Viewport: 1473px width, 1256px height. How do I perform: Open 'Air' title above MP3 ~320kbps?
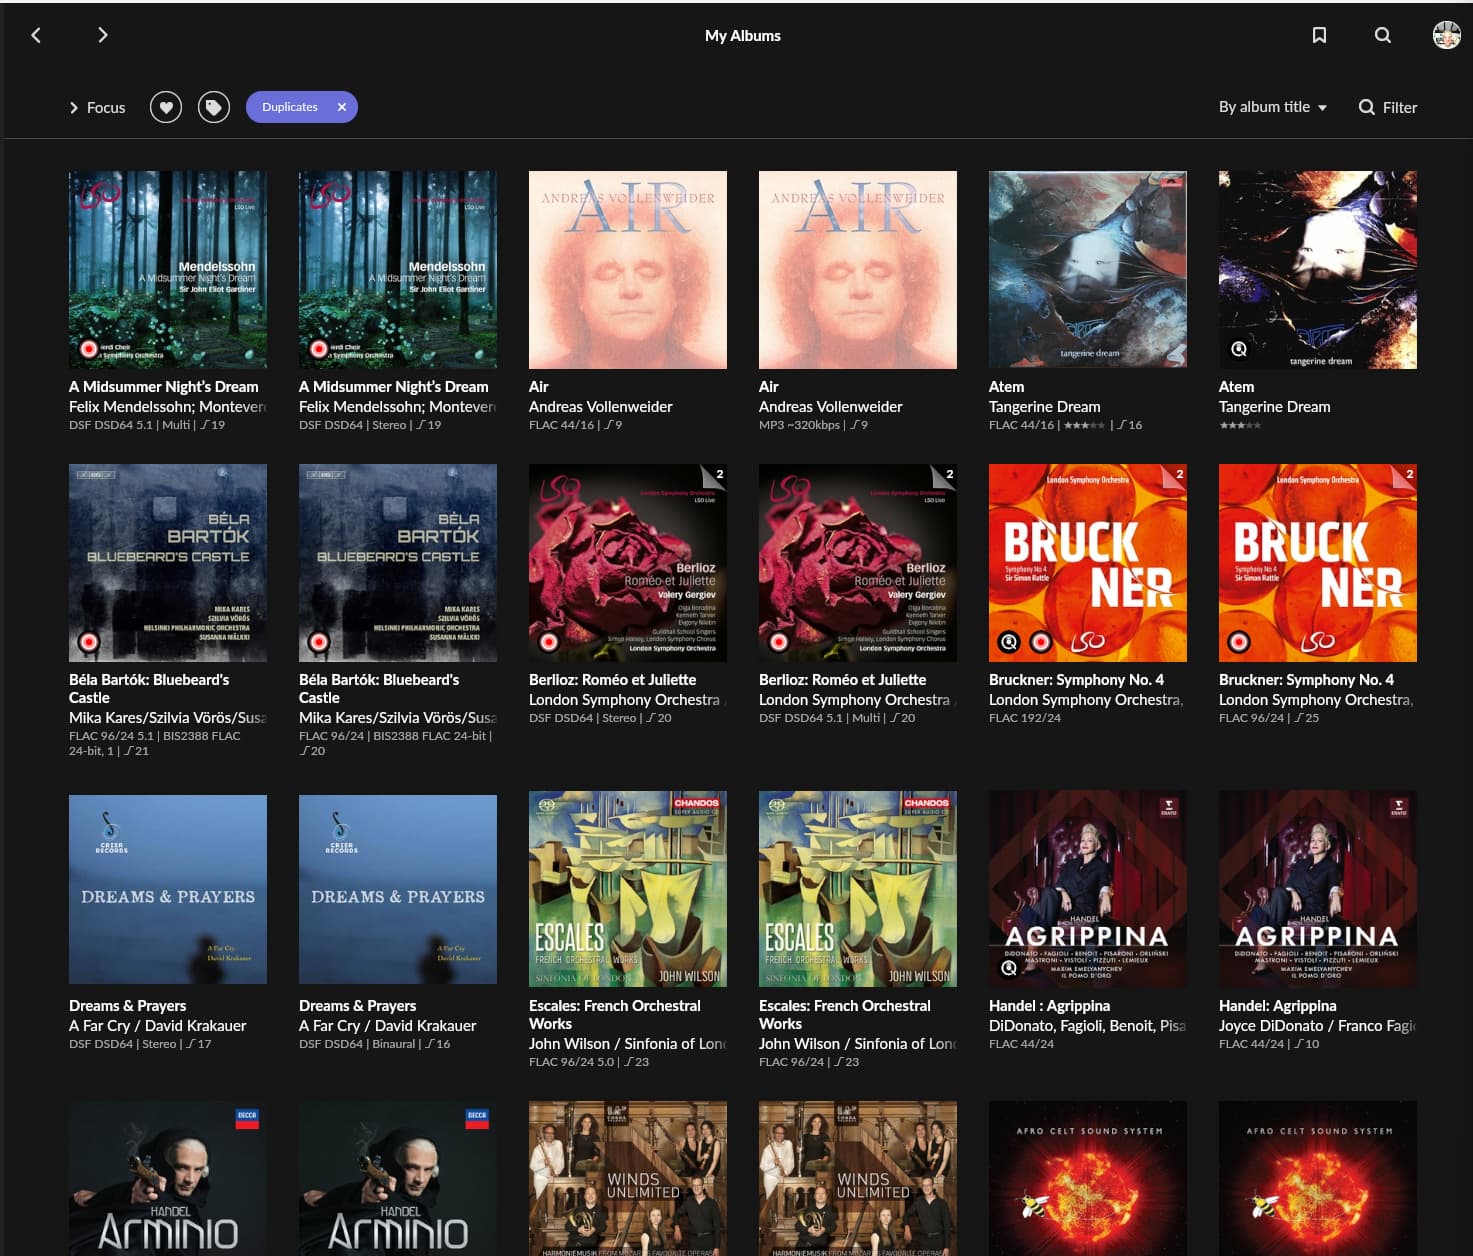point(769,387)
